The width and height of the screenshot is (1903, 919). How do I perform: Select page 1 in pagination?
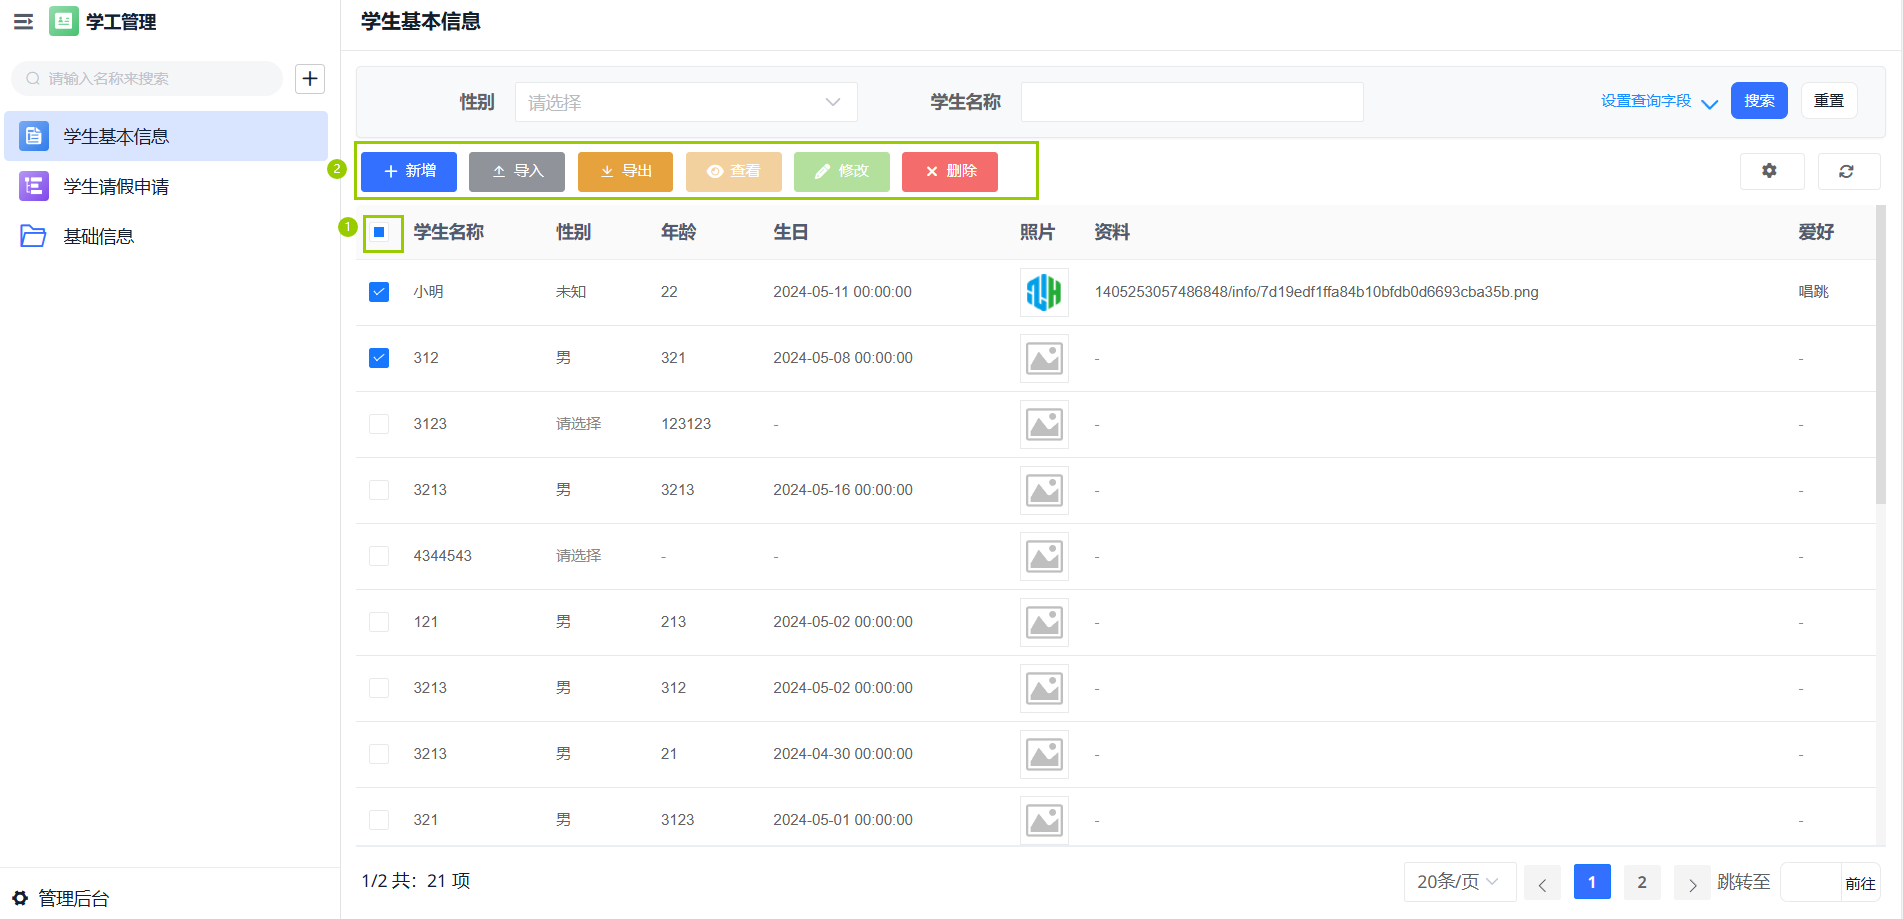coord(1592,882)
